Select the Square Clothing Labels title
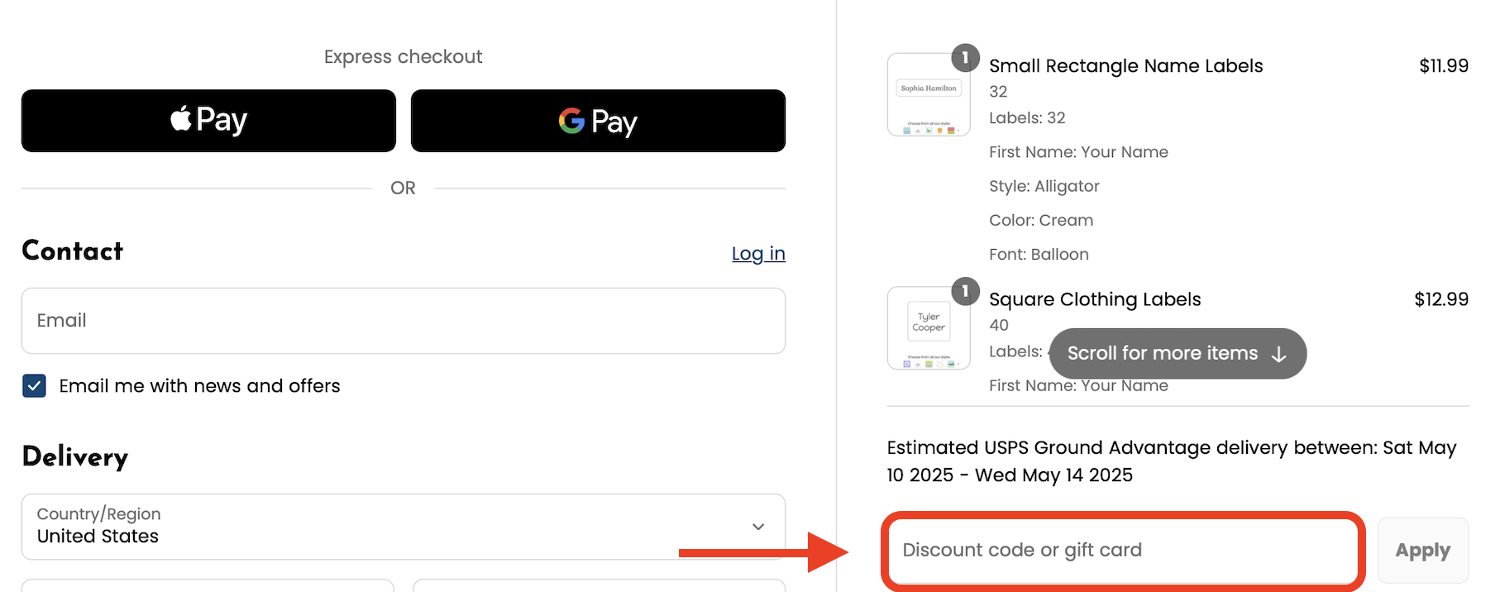The height and width of the screenshot is (592, 1500). 1095,299
